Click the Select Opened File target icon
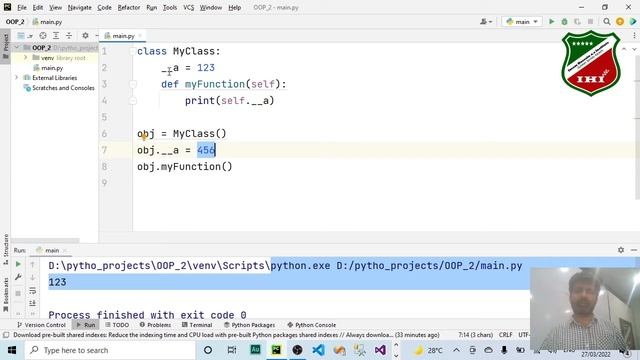 pos(43,36)
